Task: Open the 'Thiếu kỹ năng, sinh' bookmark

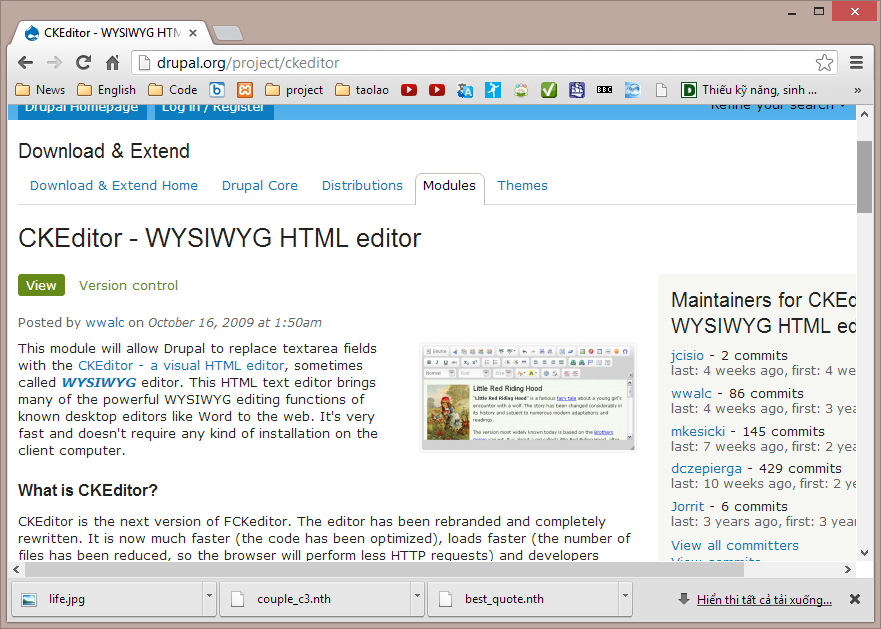Action: pos(749,90)
